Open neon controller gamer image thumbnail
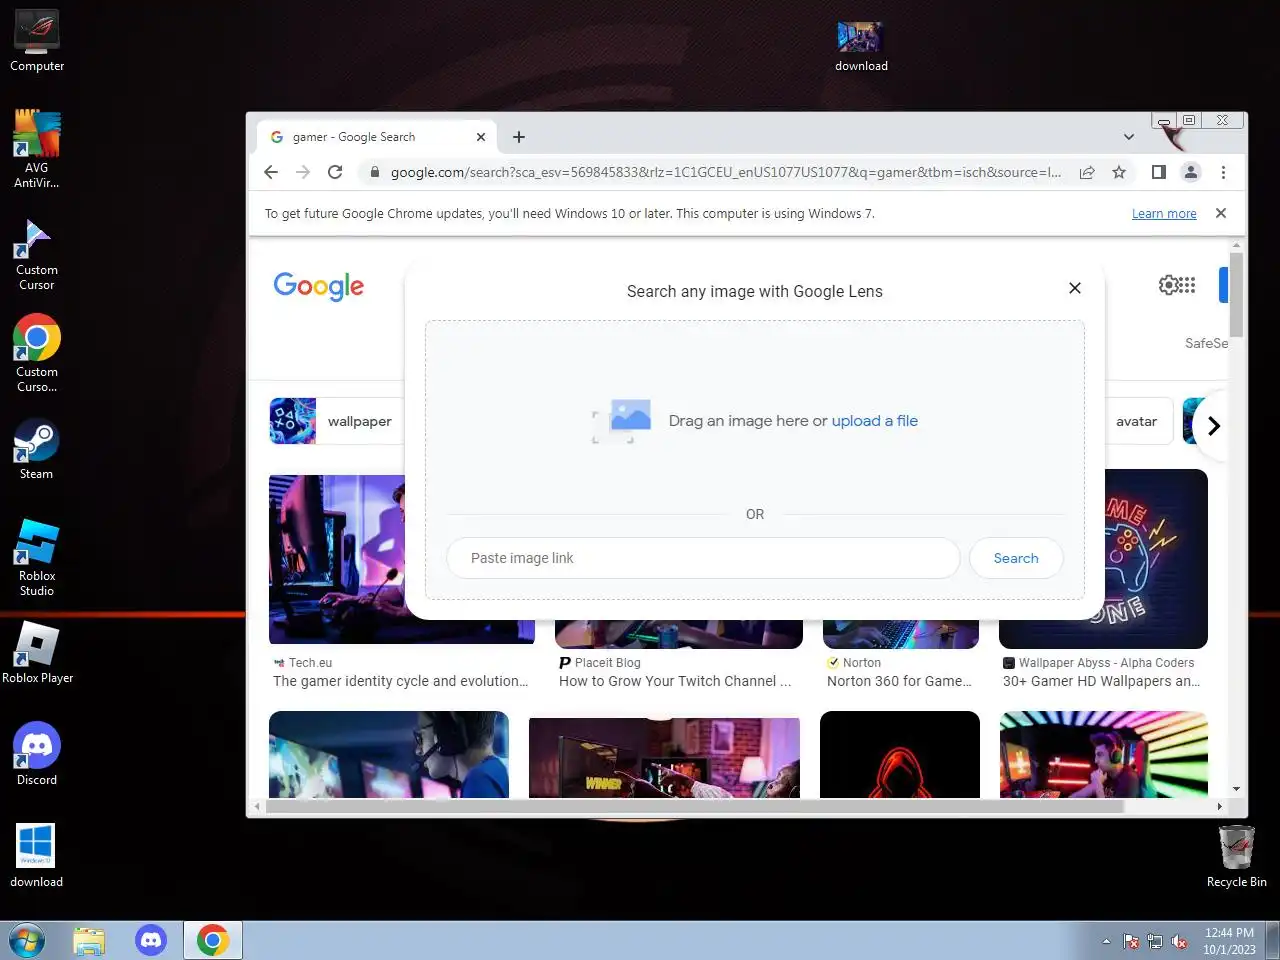Screen dimensions: 1280x960 tap(1155, 558)
